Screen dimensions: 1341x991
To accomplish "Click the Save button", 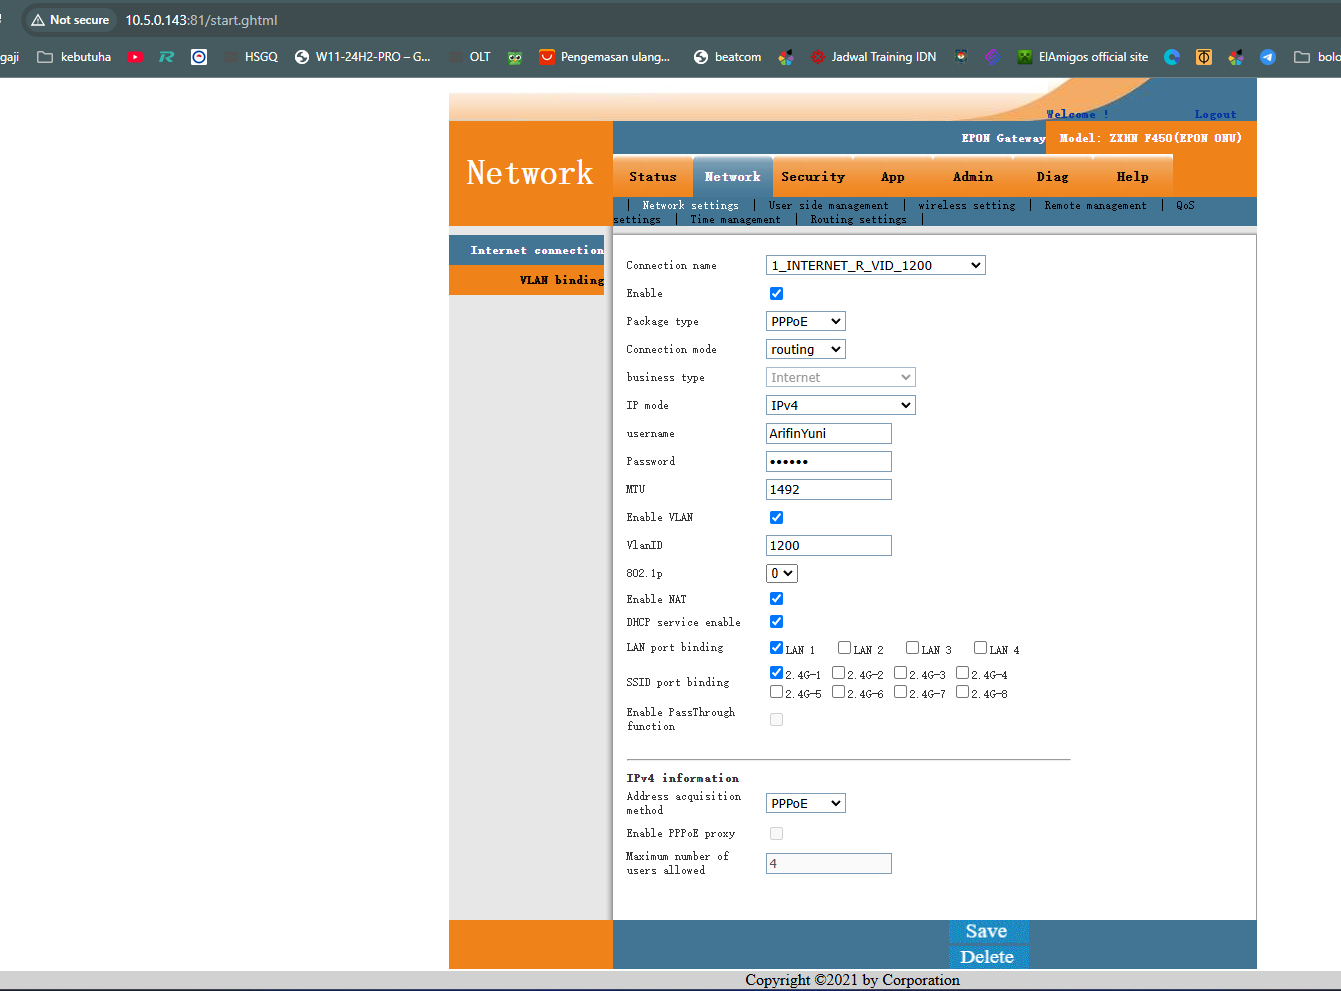I will tap(986, 932).
